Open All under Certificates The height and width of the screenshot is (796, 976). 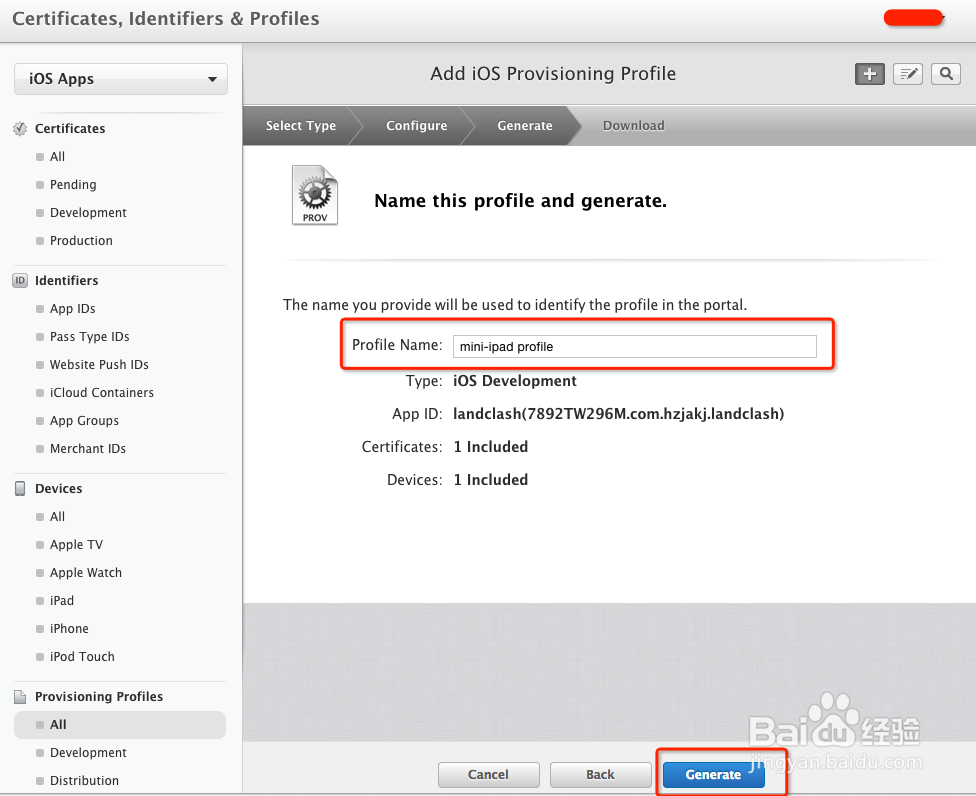pyautogui.click(x=57, y=157)
